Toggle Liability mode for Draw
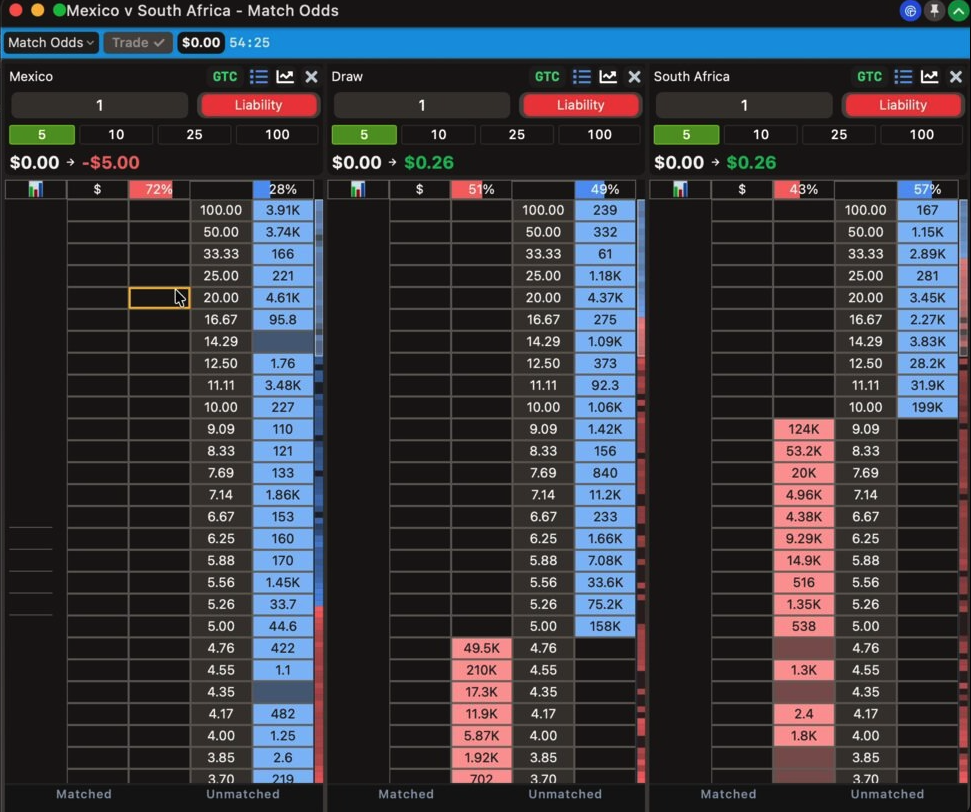 pos(580,105)
